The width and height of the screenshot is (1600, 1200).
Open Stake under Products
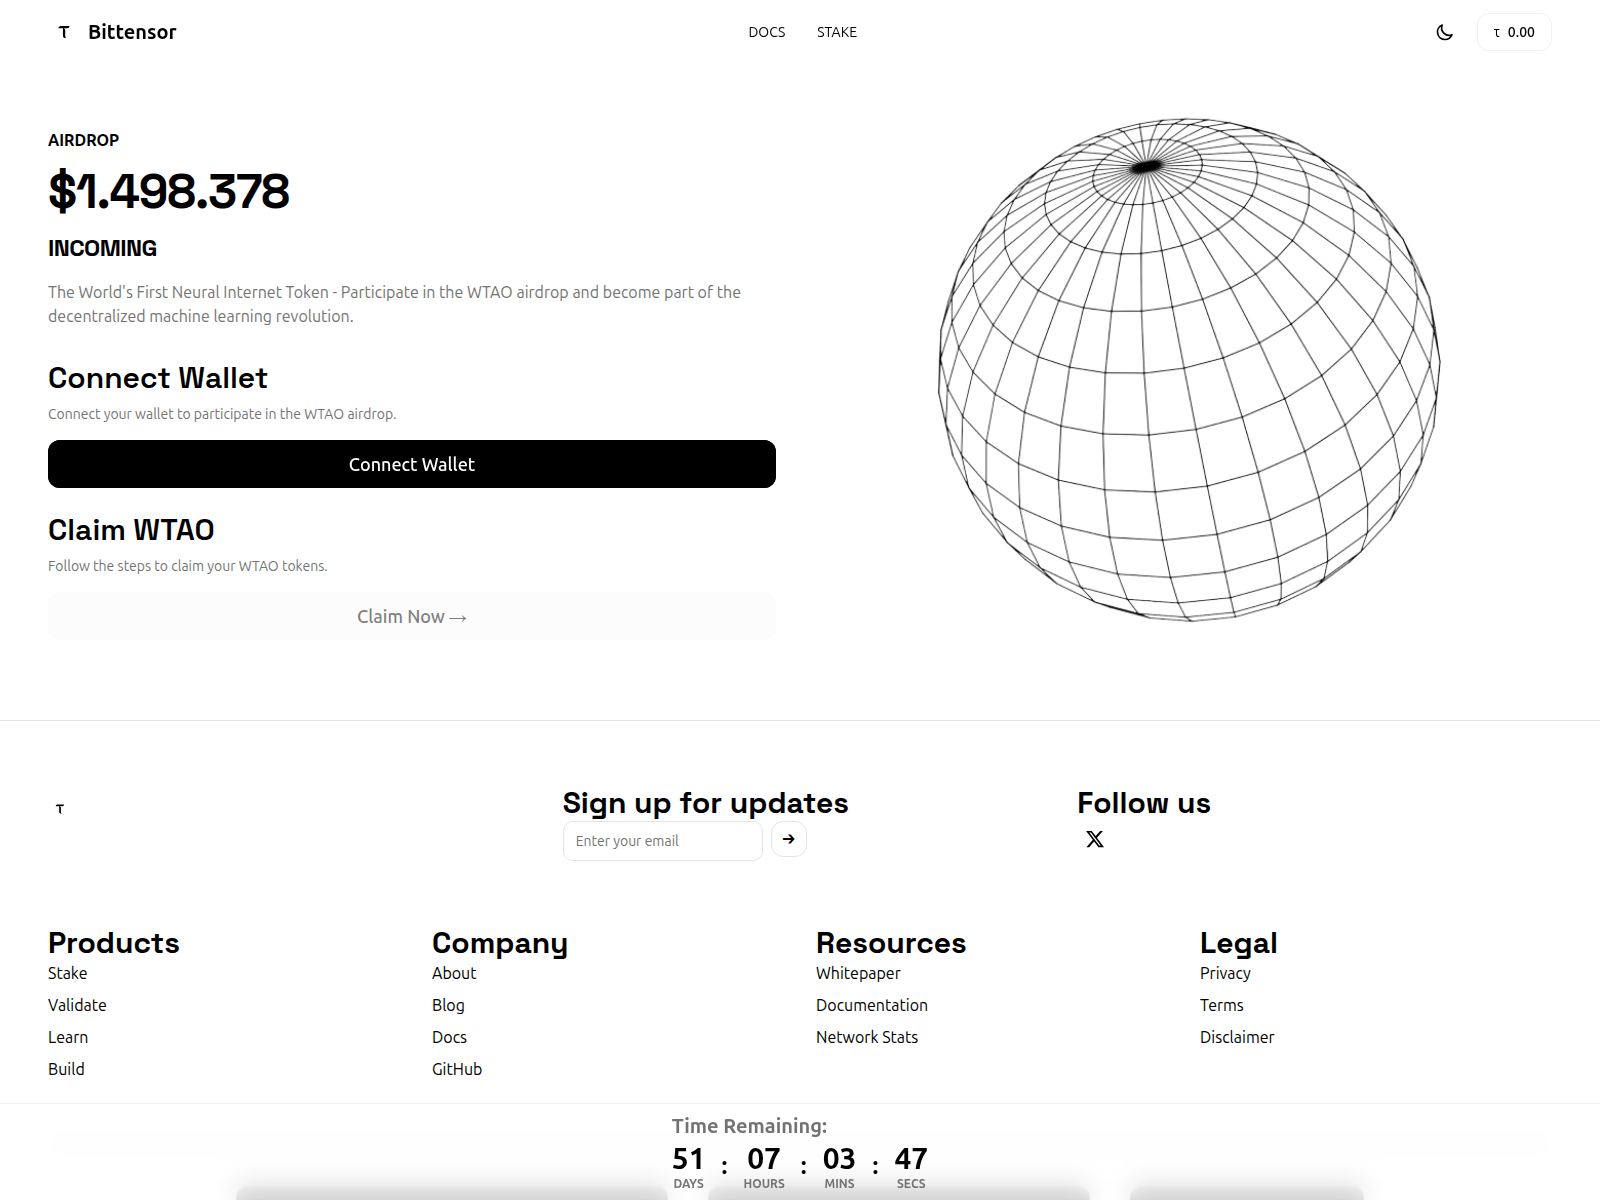[67, 973]
